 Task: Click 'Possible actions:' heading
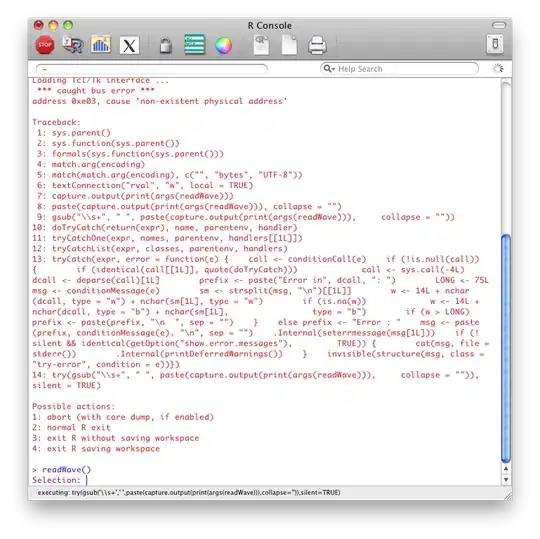point(73,406)
